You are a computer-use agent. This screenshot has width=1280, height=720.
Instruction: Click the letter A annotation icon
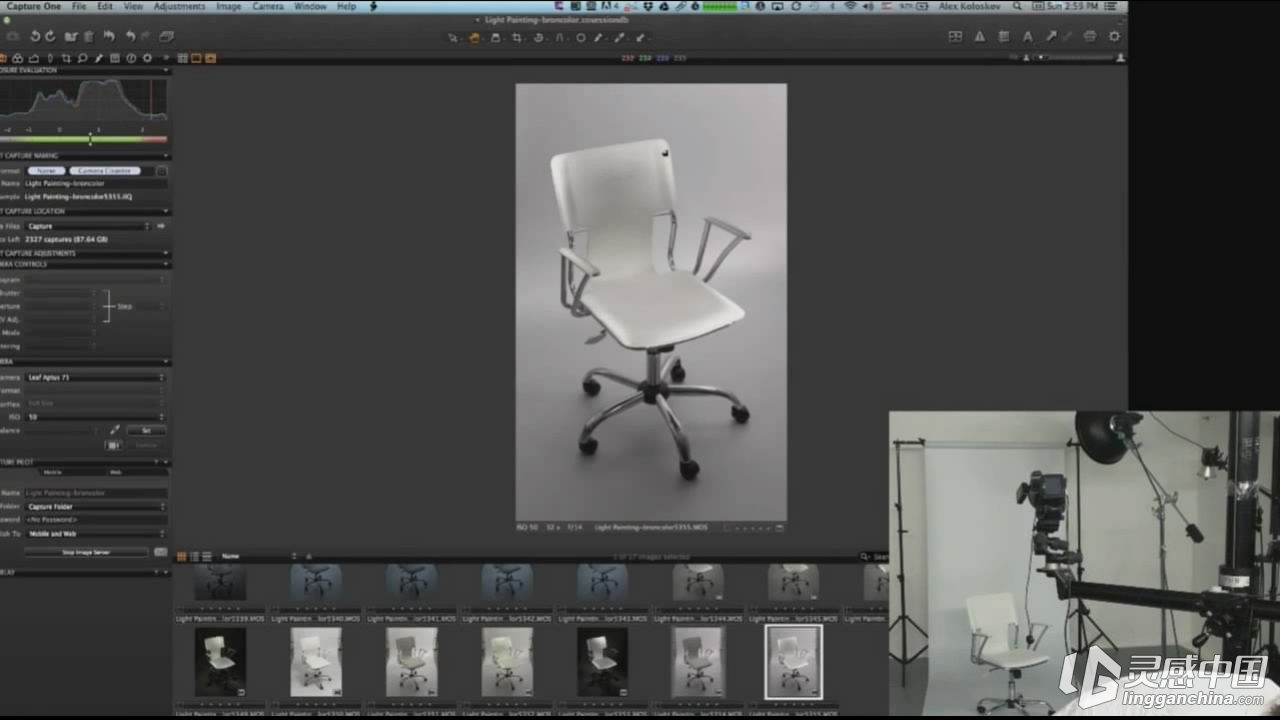coord(1027,36)
